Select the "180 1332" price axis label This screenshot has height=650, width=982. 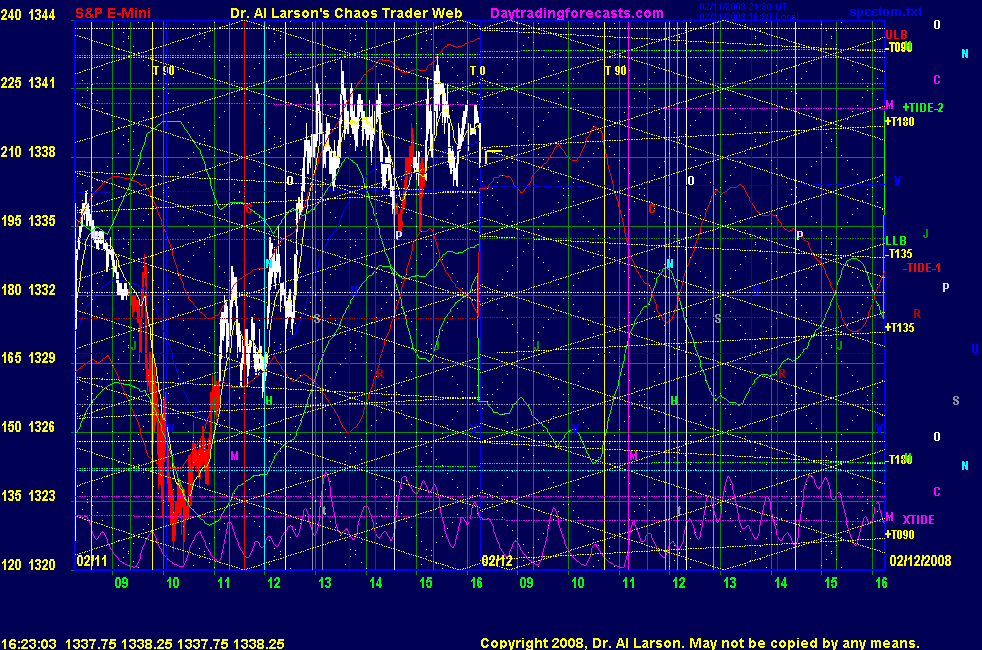pyautogui.click(x=28, y=290)
